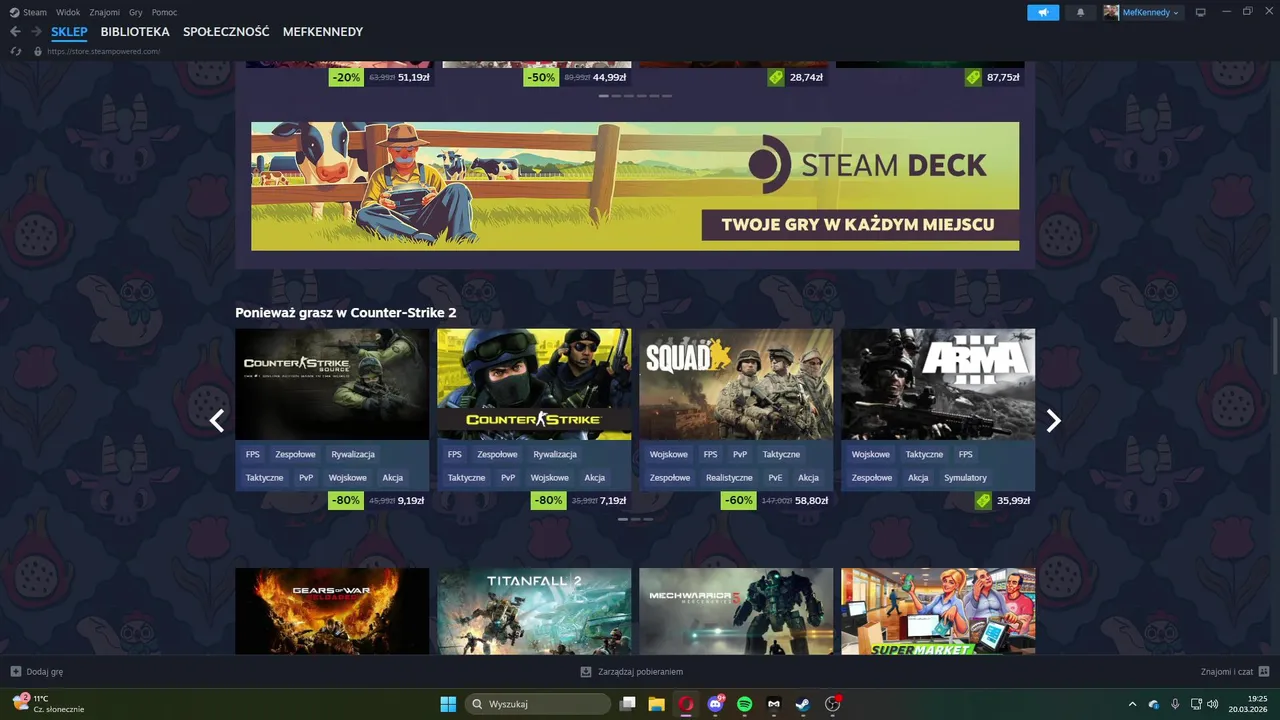Open the weather widget showing 11°C
This screenshot has width=1280, height=720.
(x=48, y=704)
